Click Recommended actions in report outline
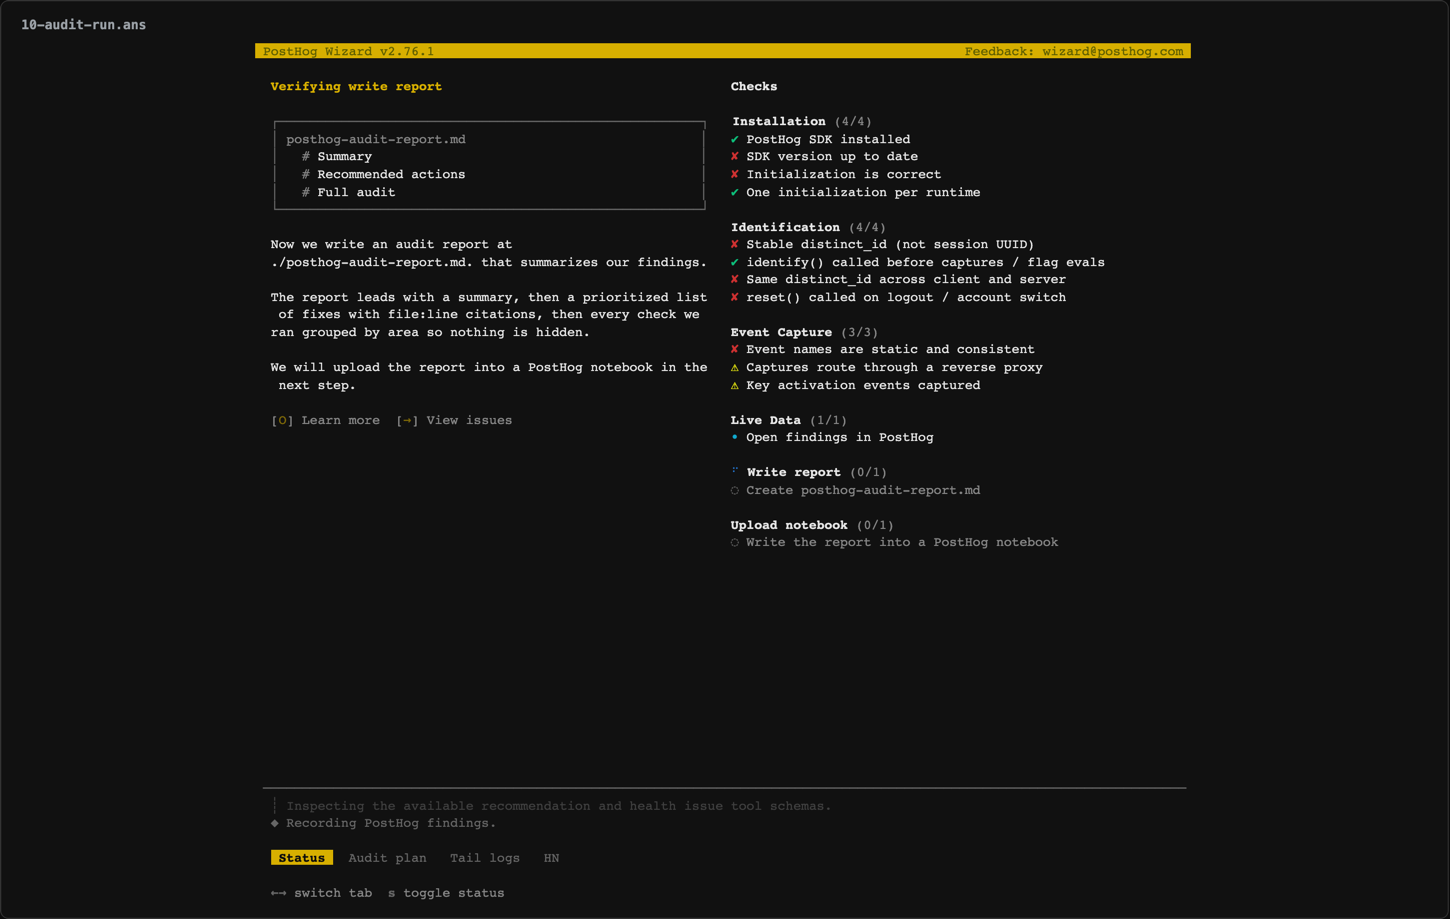Viewport: 1450px width, 919px height. coord(391,174)
